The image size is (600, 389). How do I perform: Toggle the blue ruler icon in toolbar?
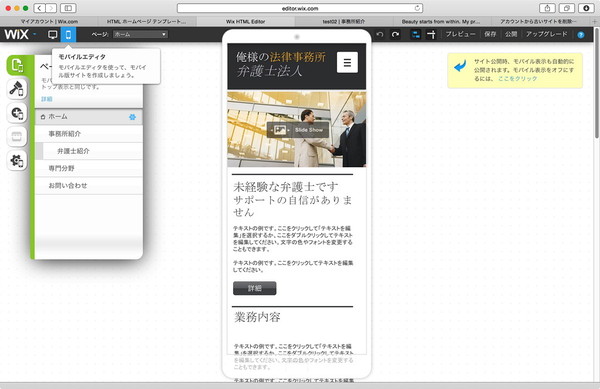(x=416, y=34)
